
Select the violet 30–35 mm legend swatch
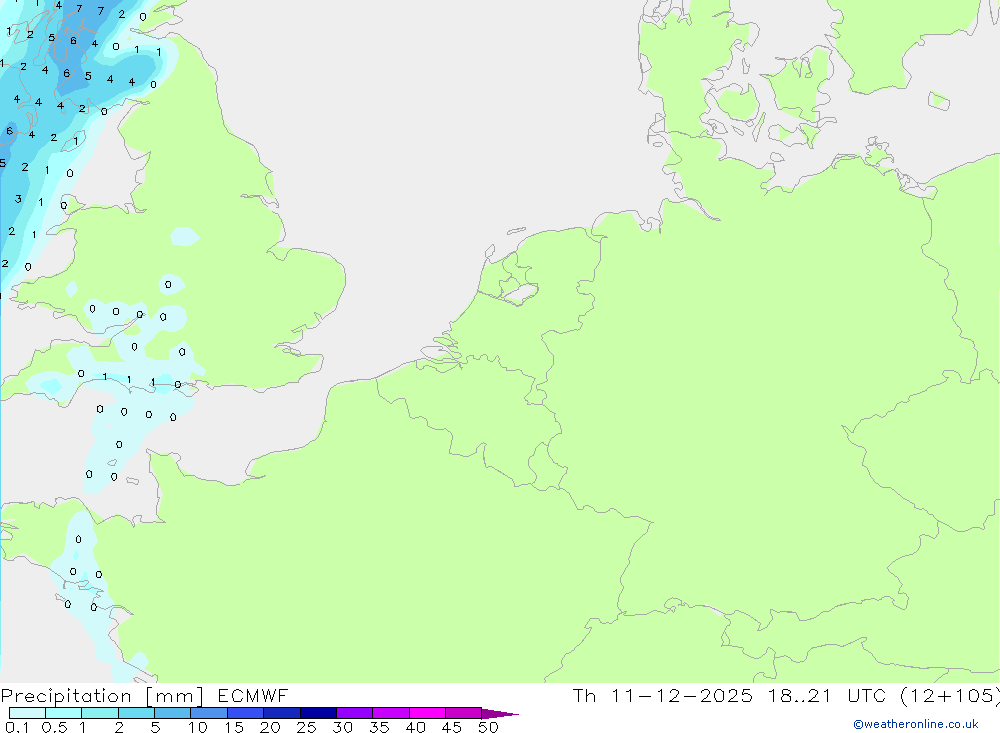click(354, 713)
